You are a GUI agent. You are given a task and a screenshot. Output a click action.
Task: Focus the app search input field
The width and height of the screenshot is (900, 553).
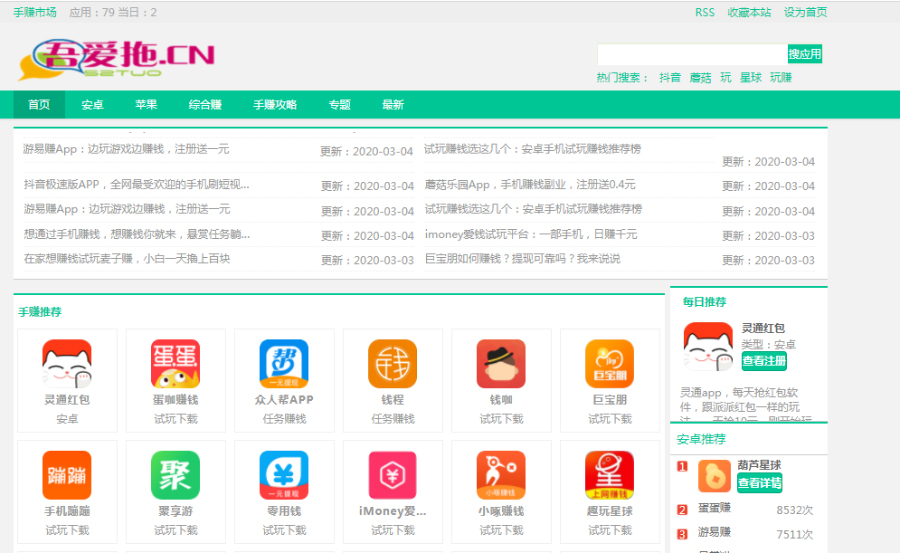pos(692,54)
